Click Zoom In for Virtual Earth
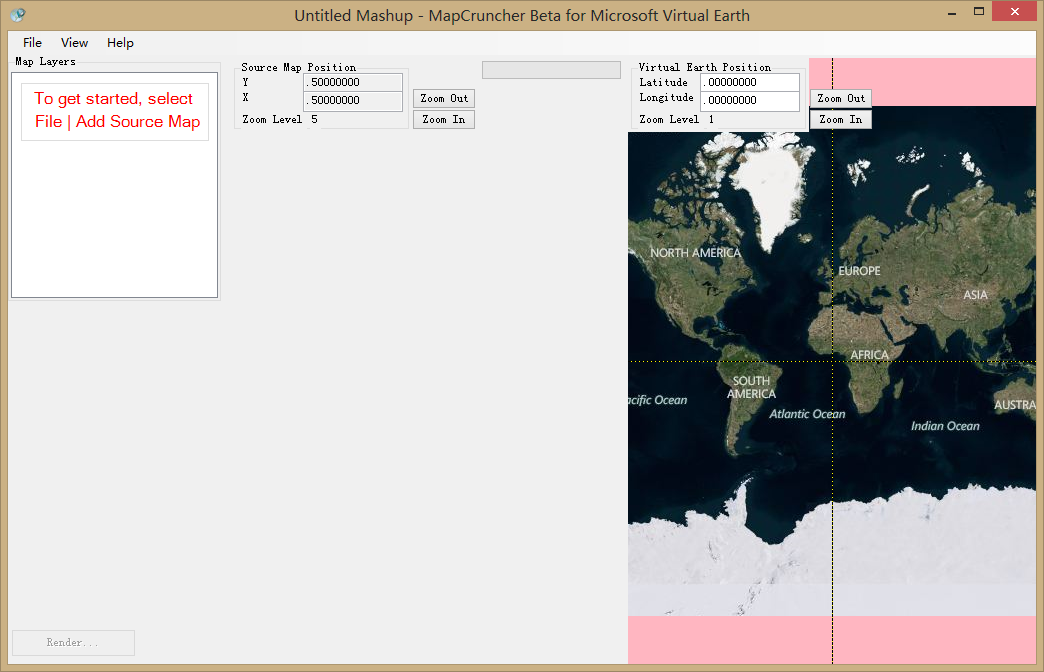The height and width of the screenshot is (672, 1044). [841, 119]
